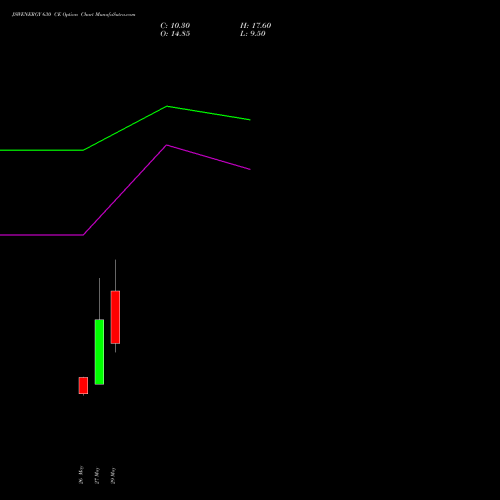Click the 29 May date axis label
Screen dimensions: 500x500
(x=113, y=475)
